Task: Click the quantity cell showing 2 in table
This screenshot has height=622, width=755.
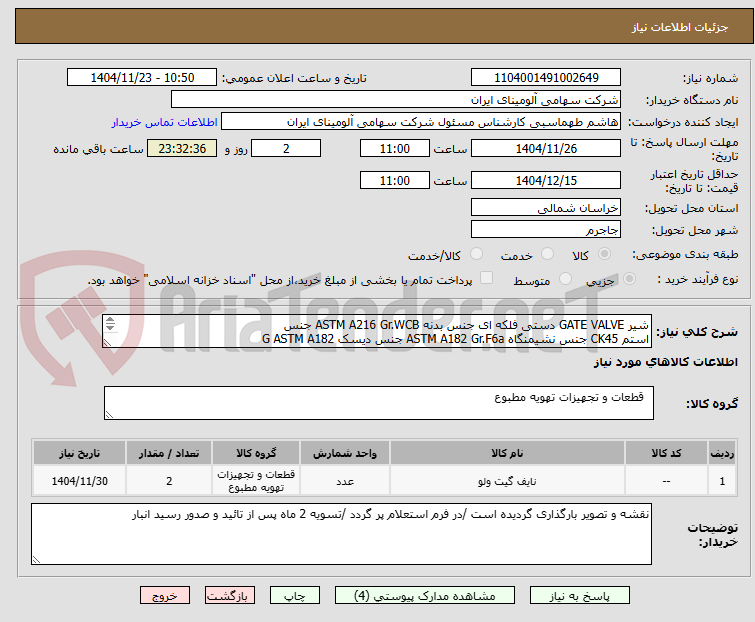Action: point(169,481)
